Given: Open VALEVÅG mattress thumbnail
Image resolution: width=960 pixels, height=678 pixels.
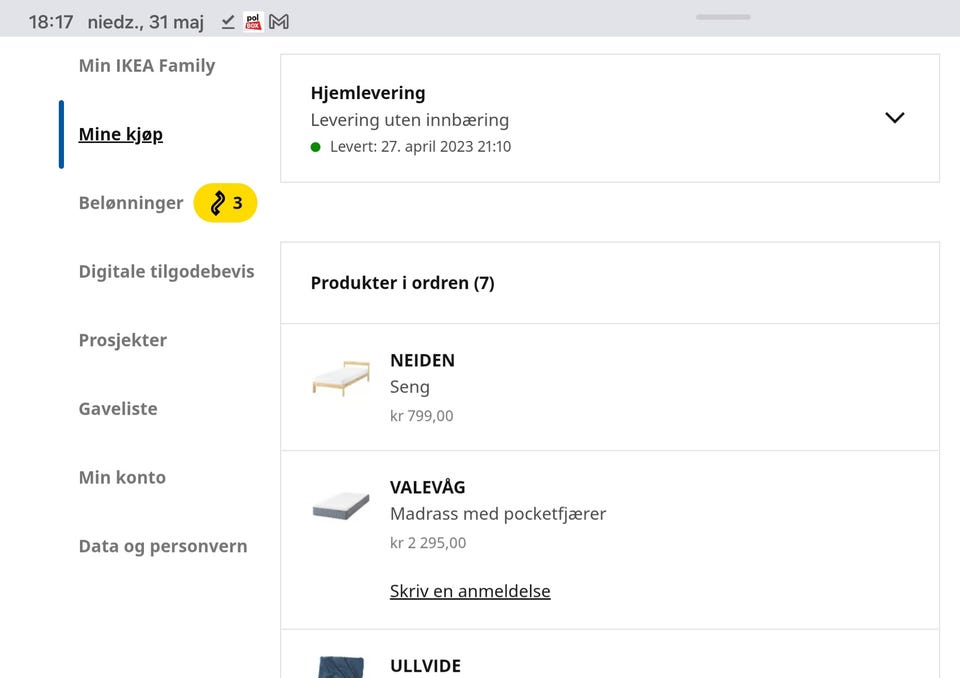Looking at the screenshot, I should pyautogui.click(x=341, y=506).
